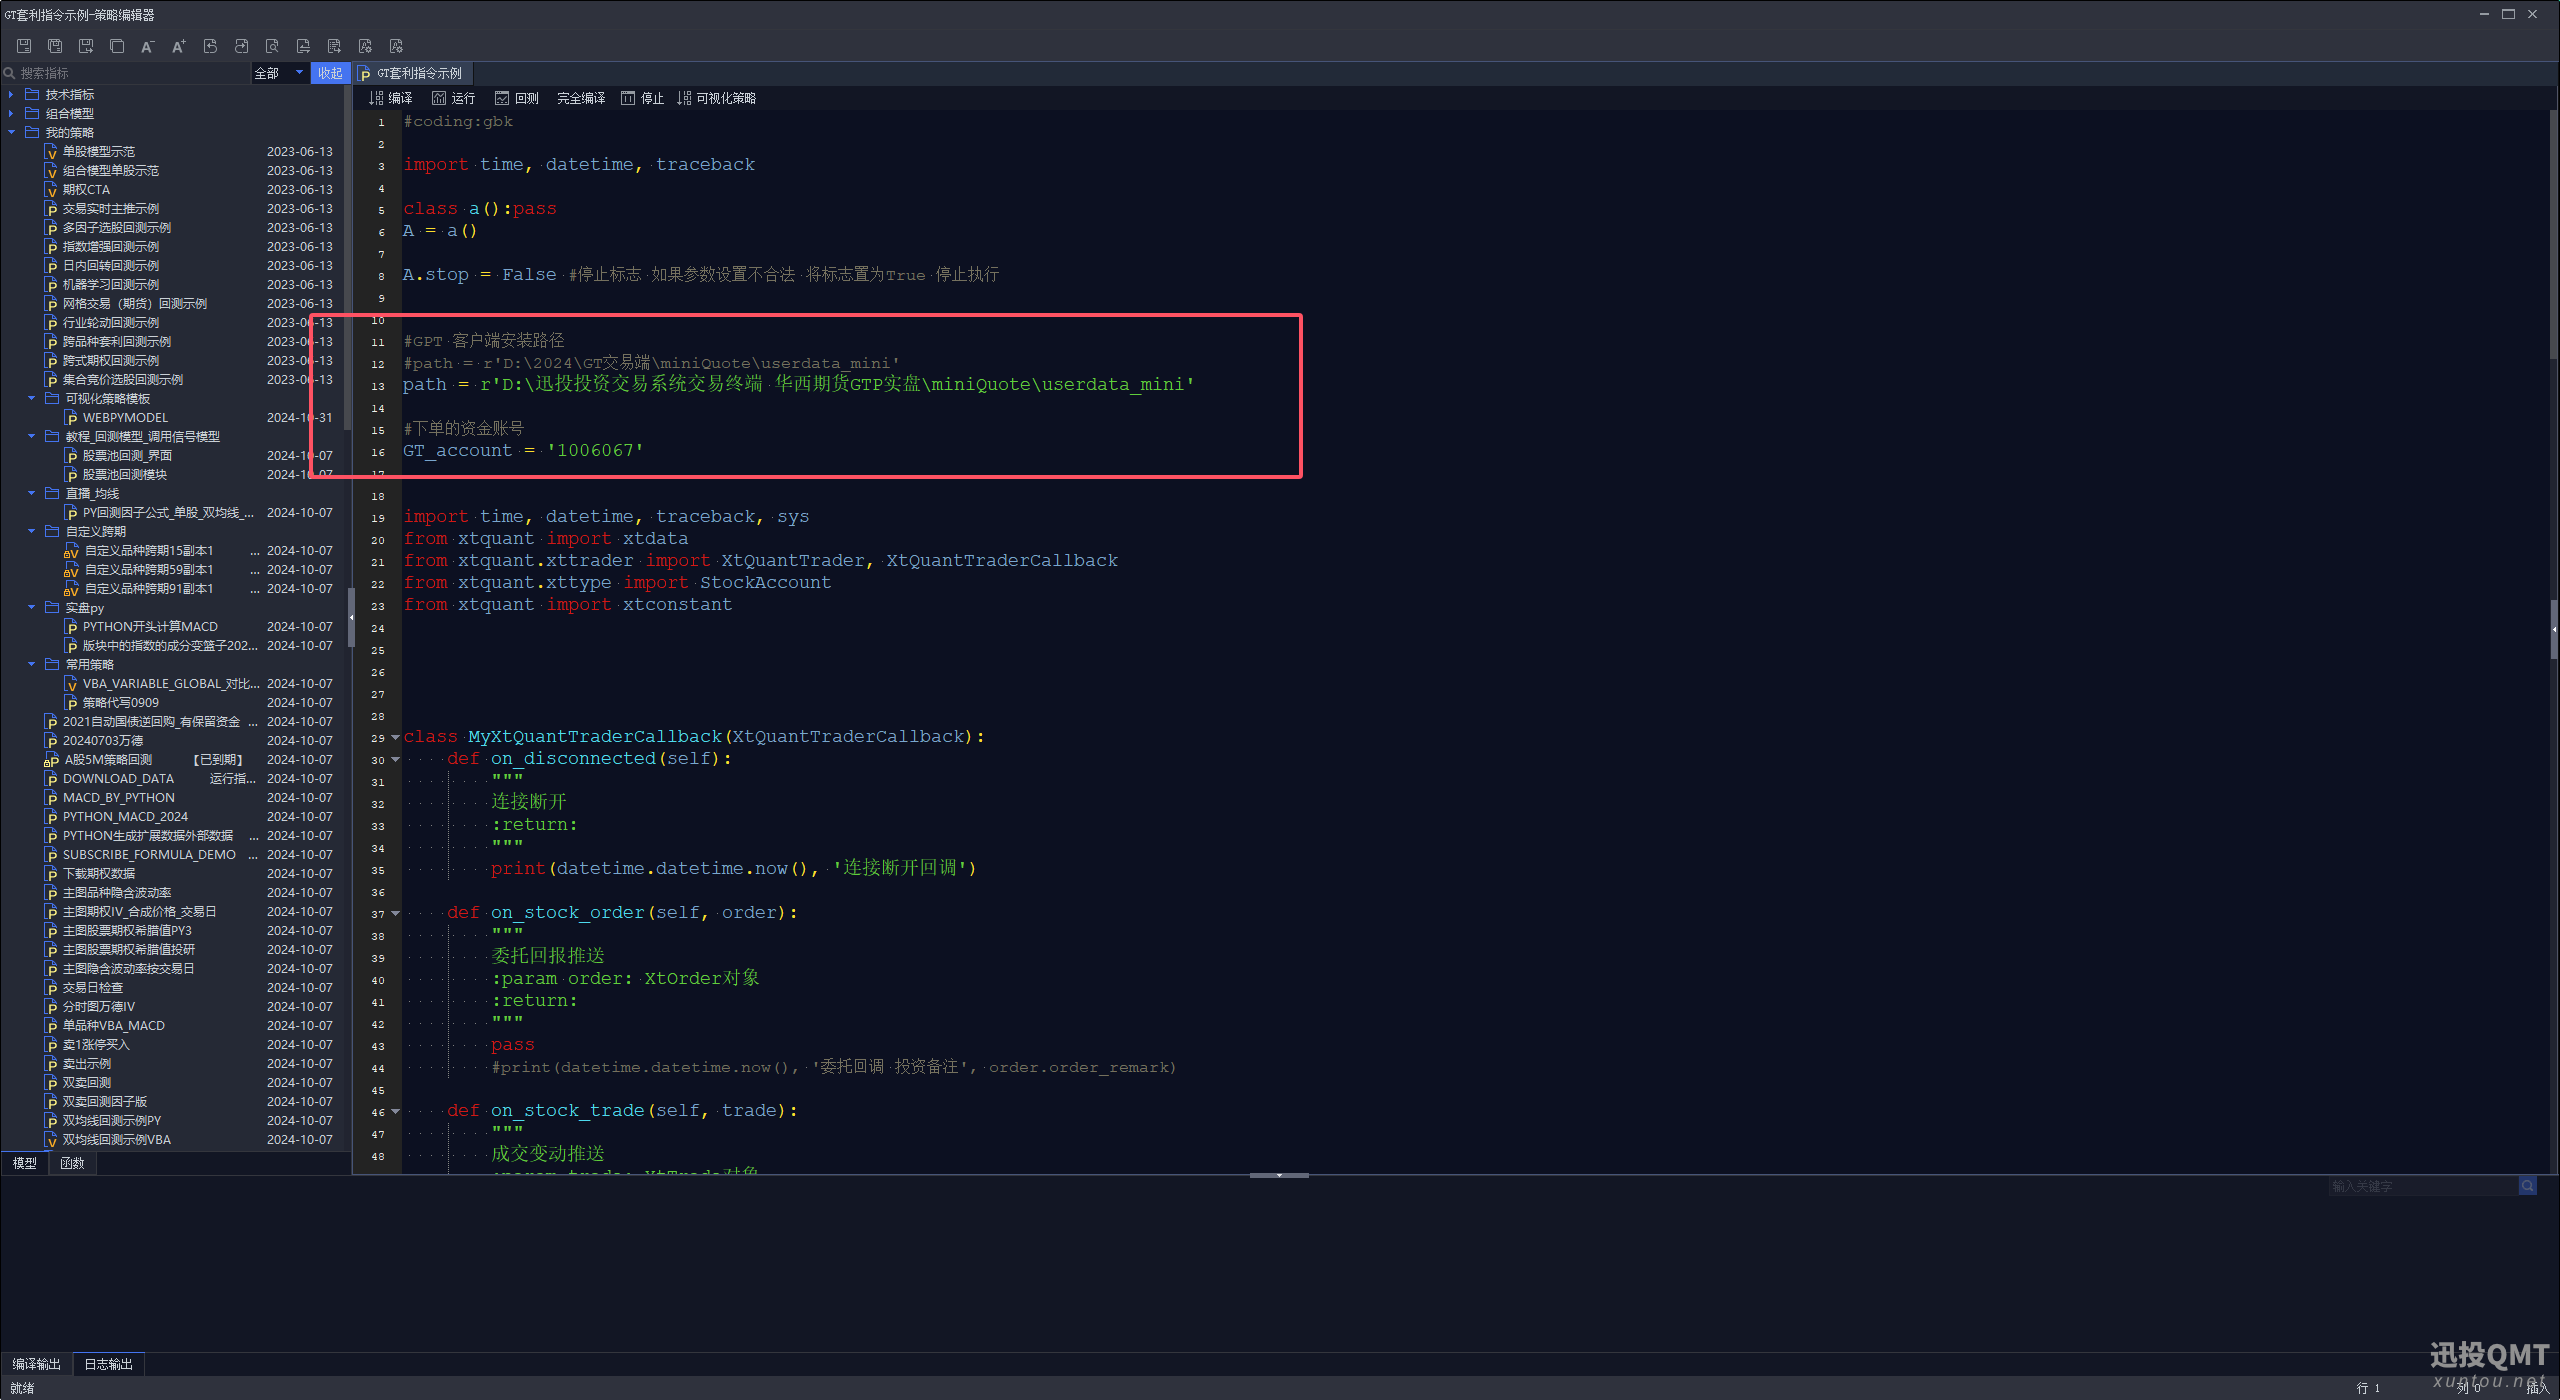This screenshot has width=2560, height=1400.
Task: Switch to the 日志输出 tab
Action: pyautogui.click(x=108, y=1364)
